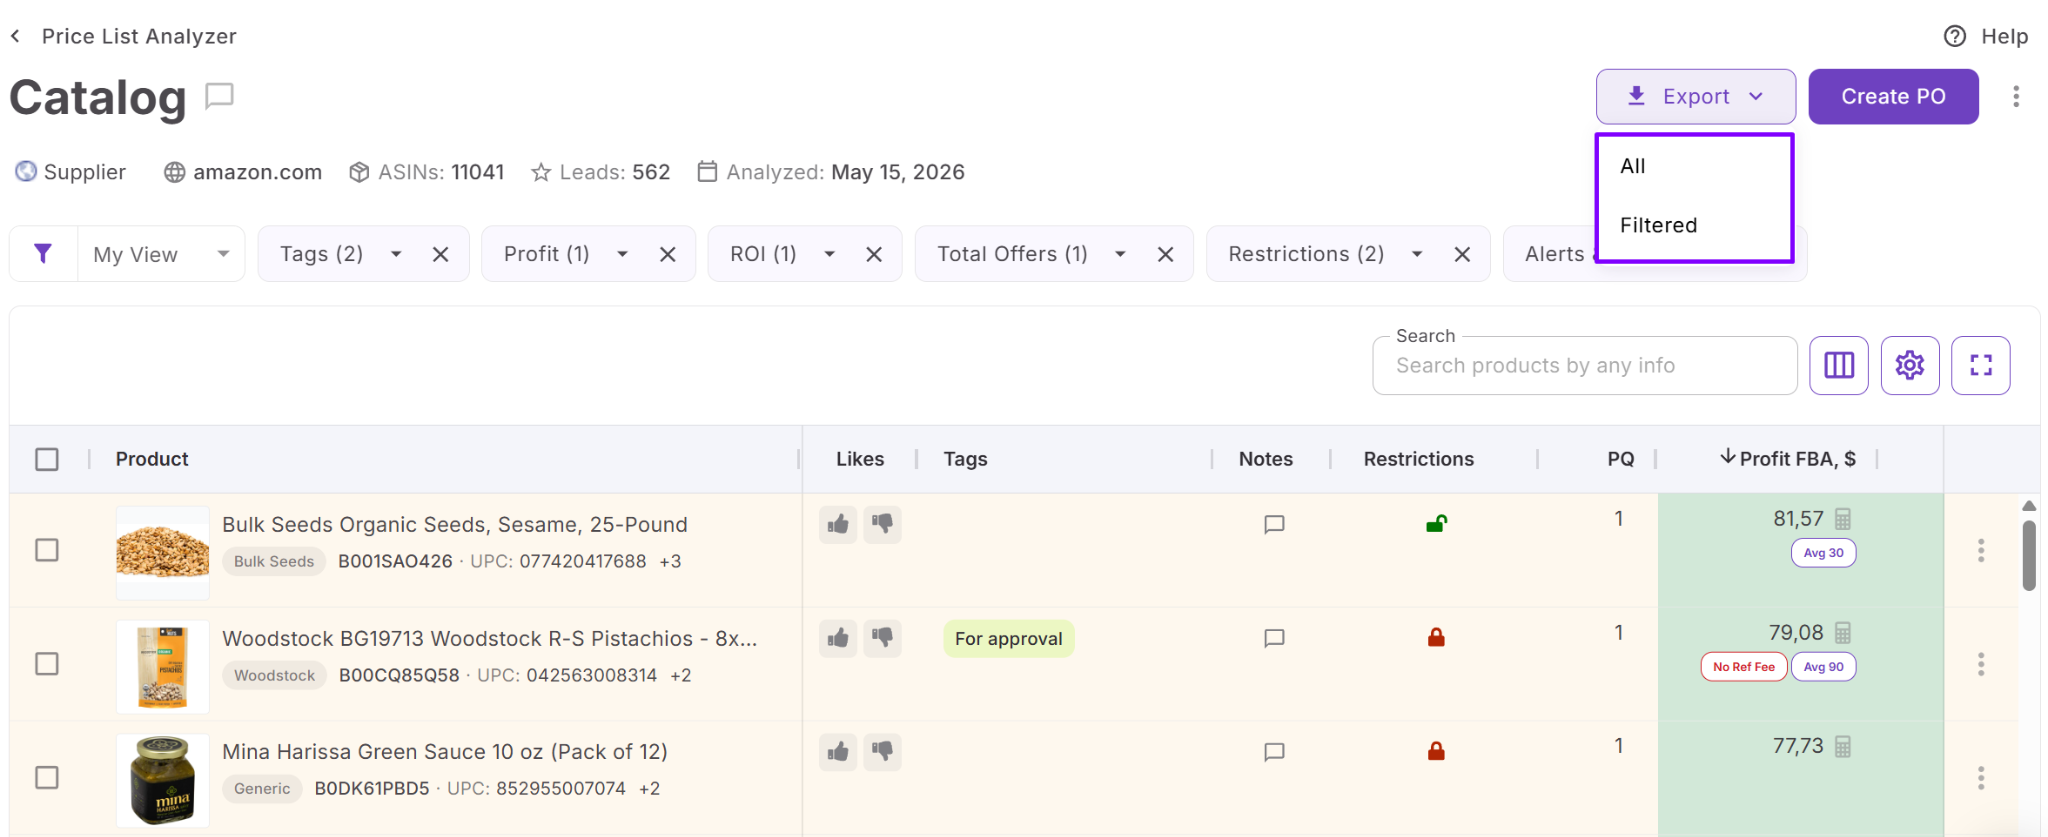This screenshot has width=2048, height=837.
Task: Open calculator for 81,57 profit value
Action: (x=1843, y=519)
